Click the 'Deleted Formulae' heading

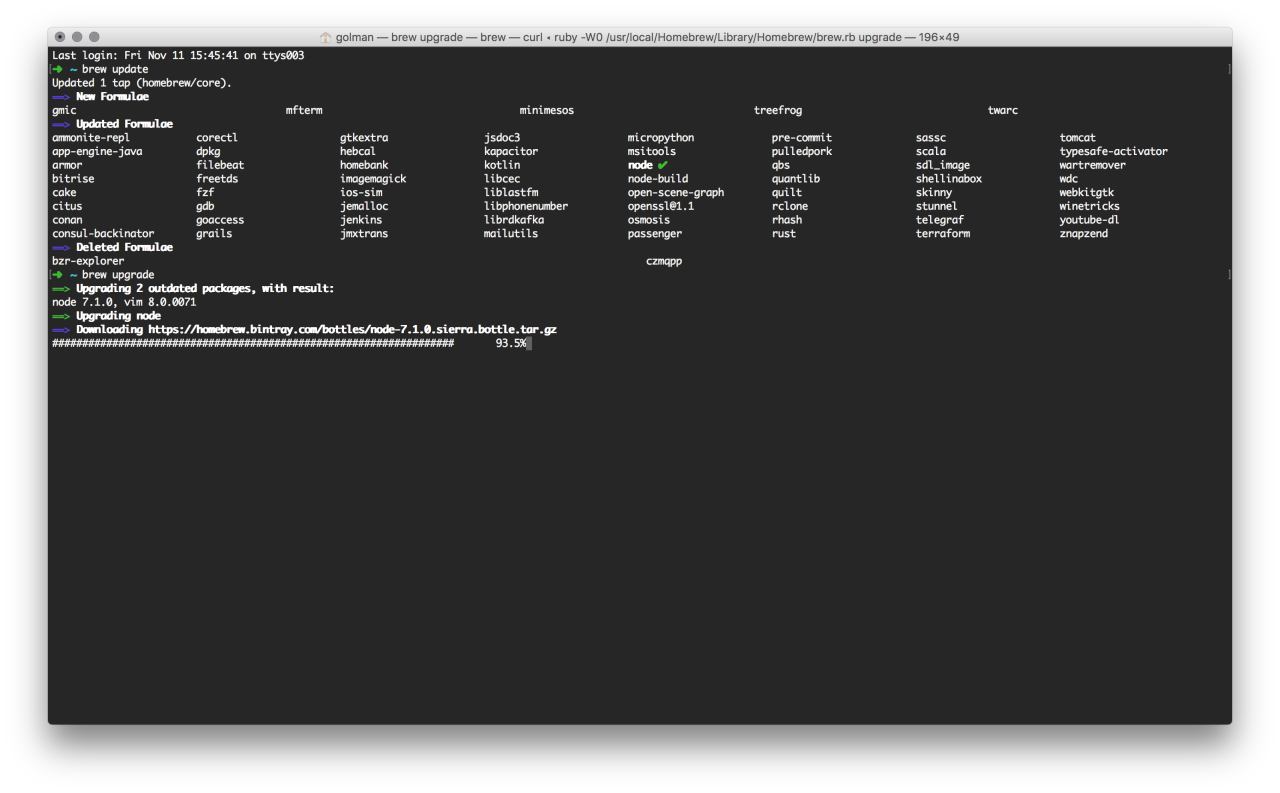tap(124, 247)
